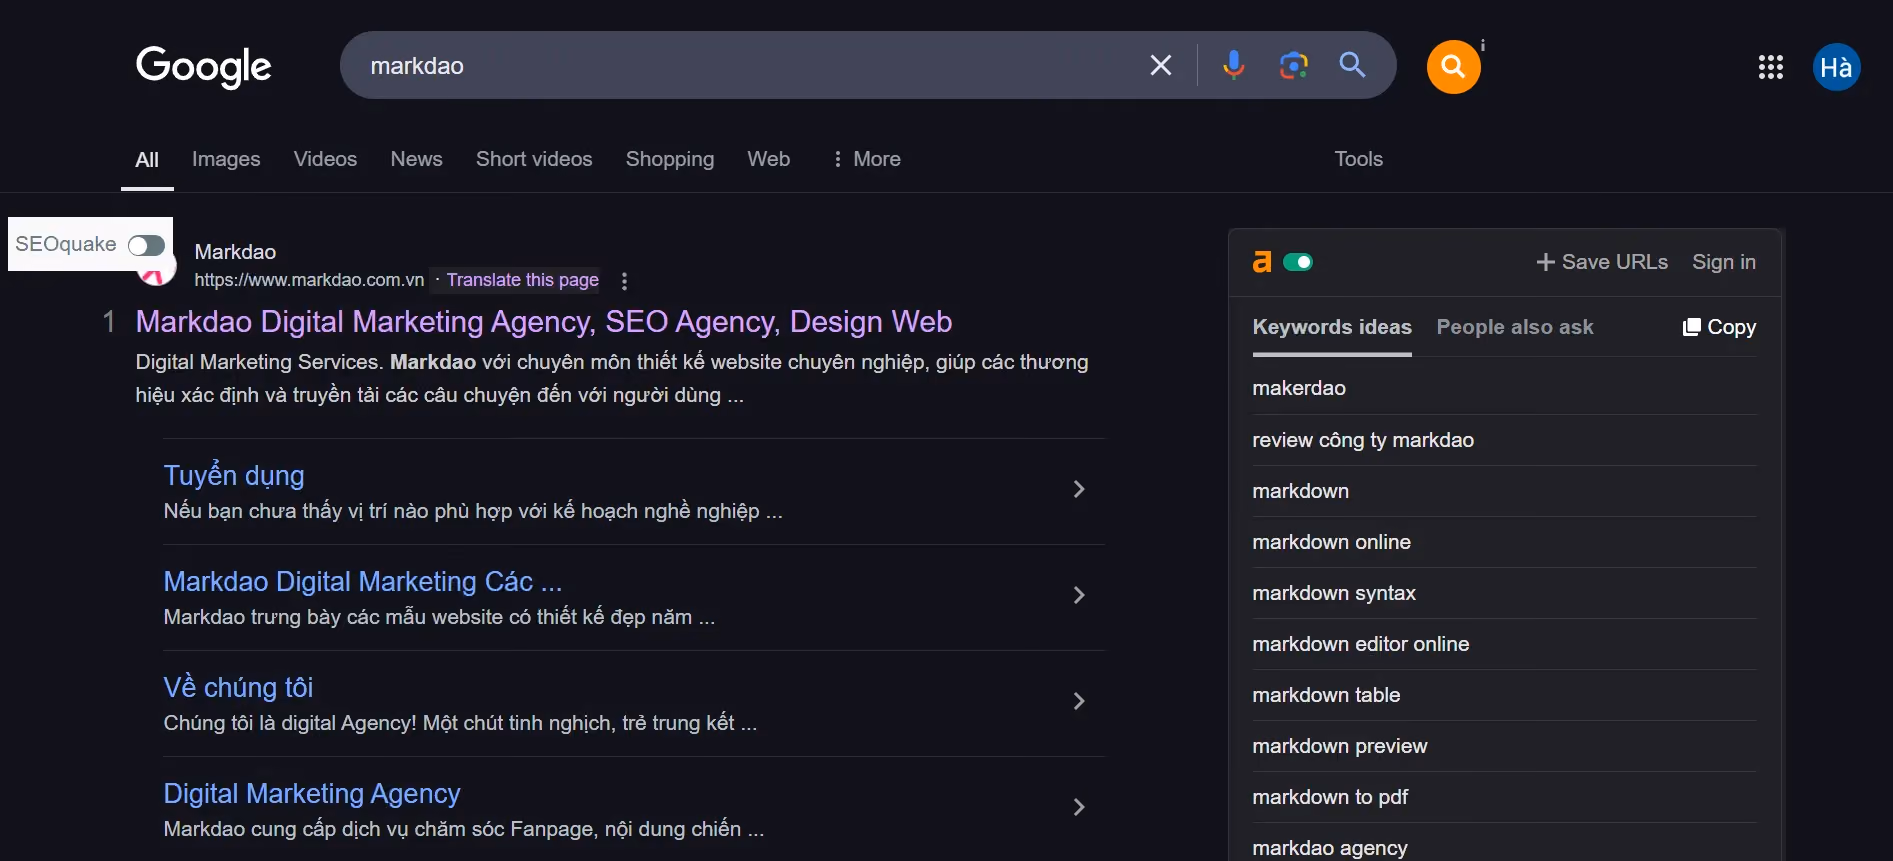Viewport: 1893px width, 861px height.
Task: Clear the search box with the X icon
Action: 1160,66
